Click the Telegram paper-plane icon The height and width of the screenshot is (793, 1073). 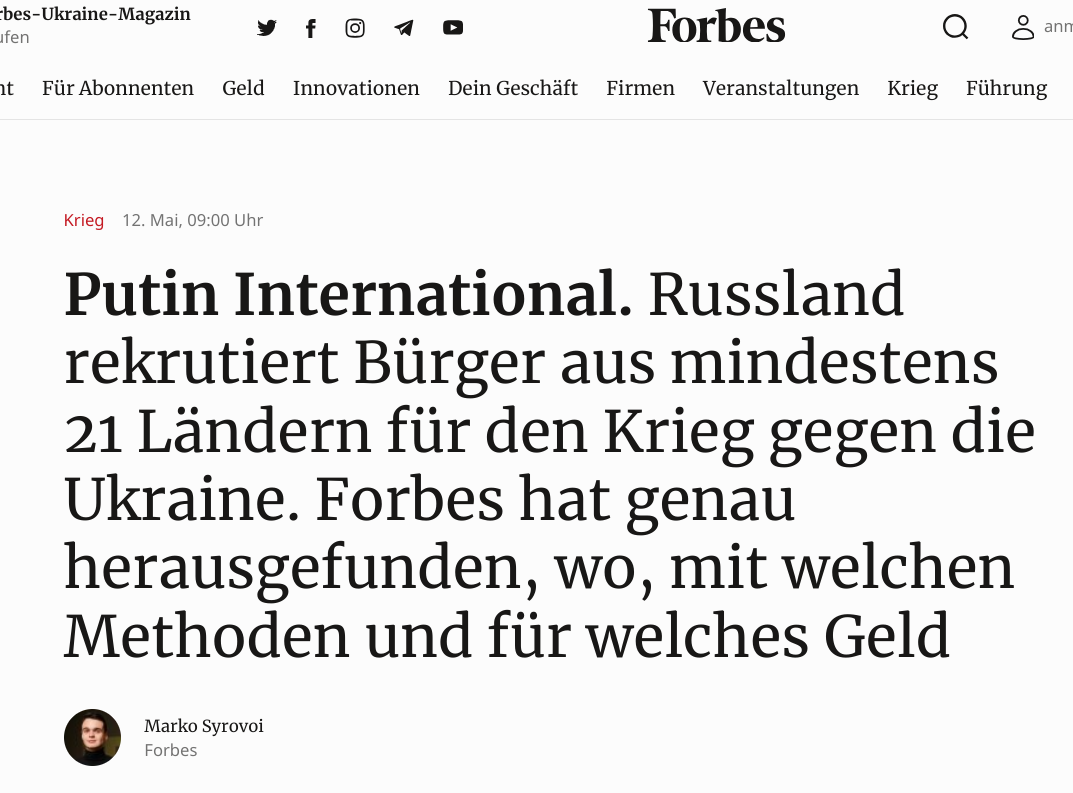point(404,28)
